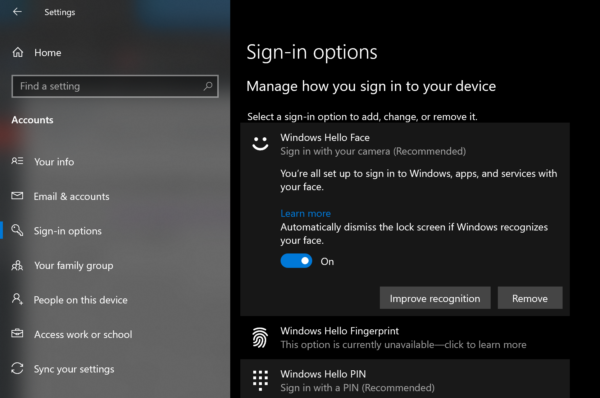This screenshot has width=600, height=398.
Task: Click the Windows Hello Face smiley icon
Action: coord(260,144)
